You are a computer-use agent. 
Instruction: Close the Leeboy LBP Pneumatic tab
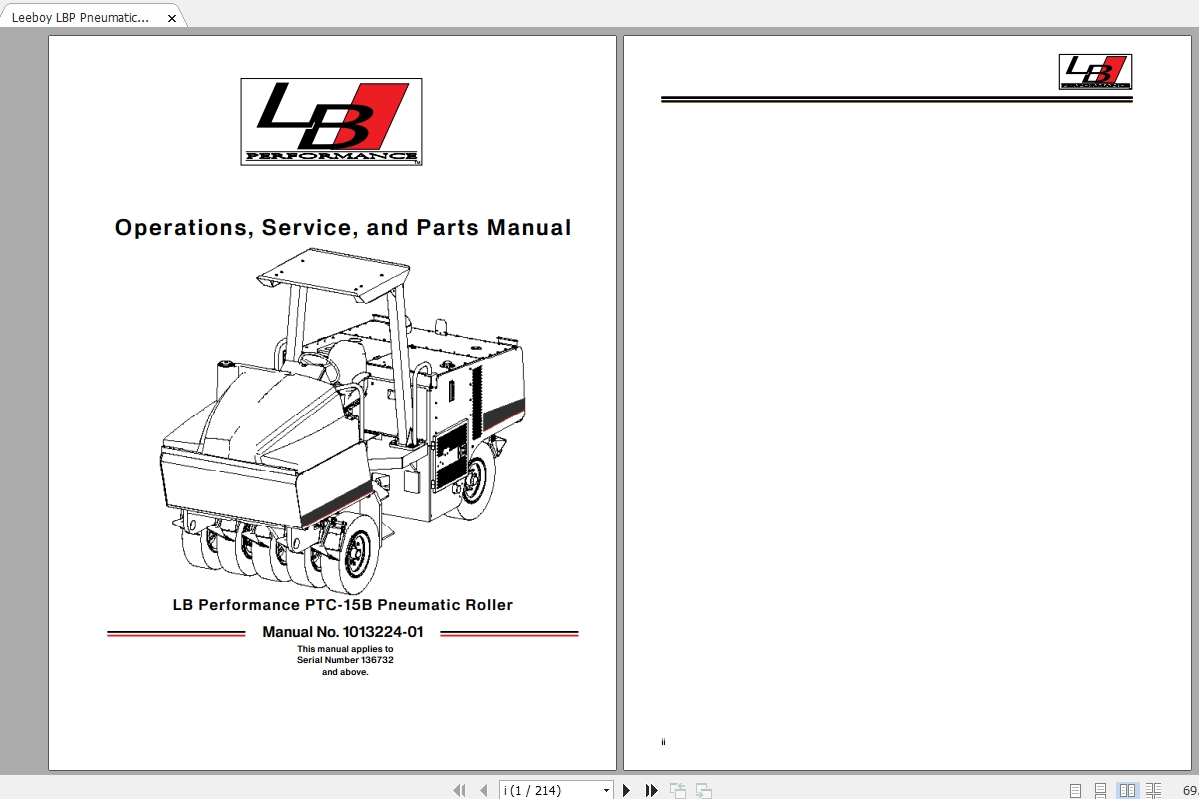[172, 18]
